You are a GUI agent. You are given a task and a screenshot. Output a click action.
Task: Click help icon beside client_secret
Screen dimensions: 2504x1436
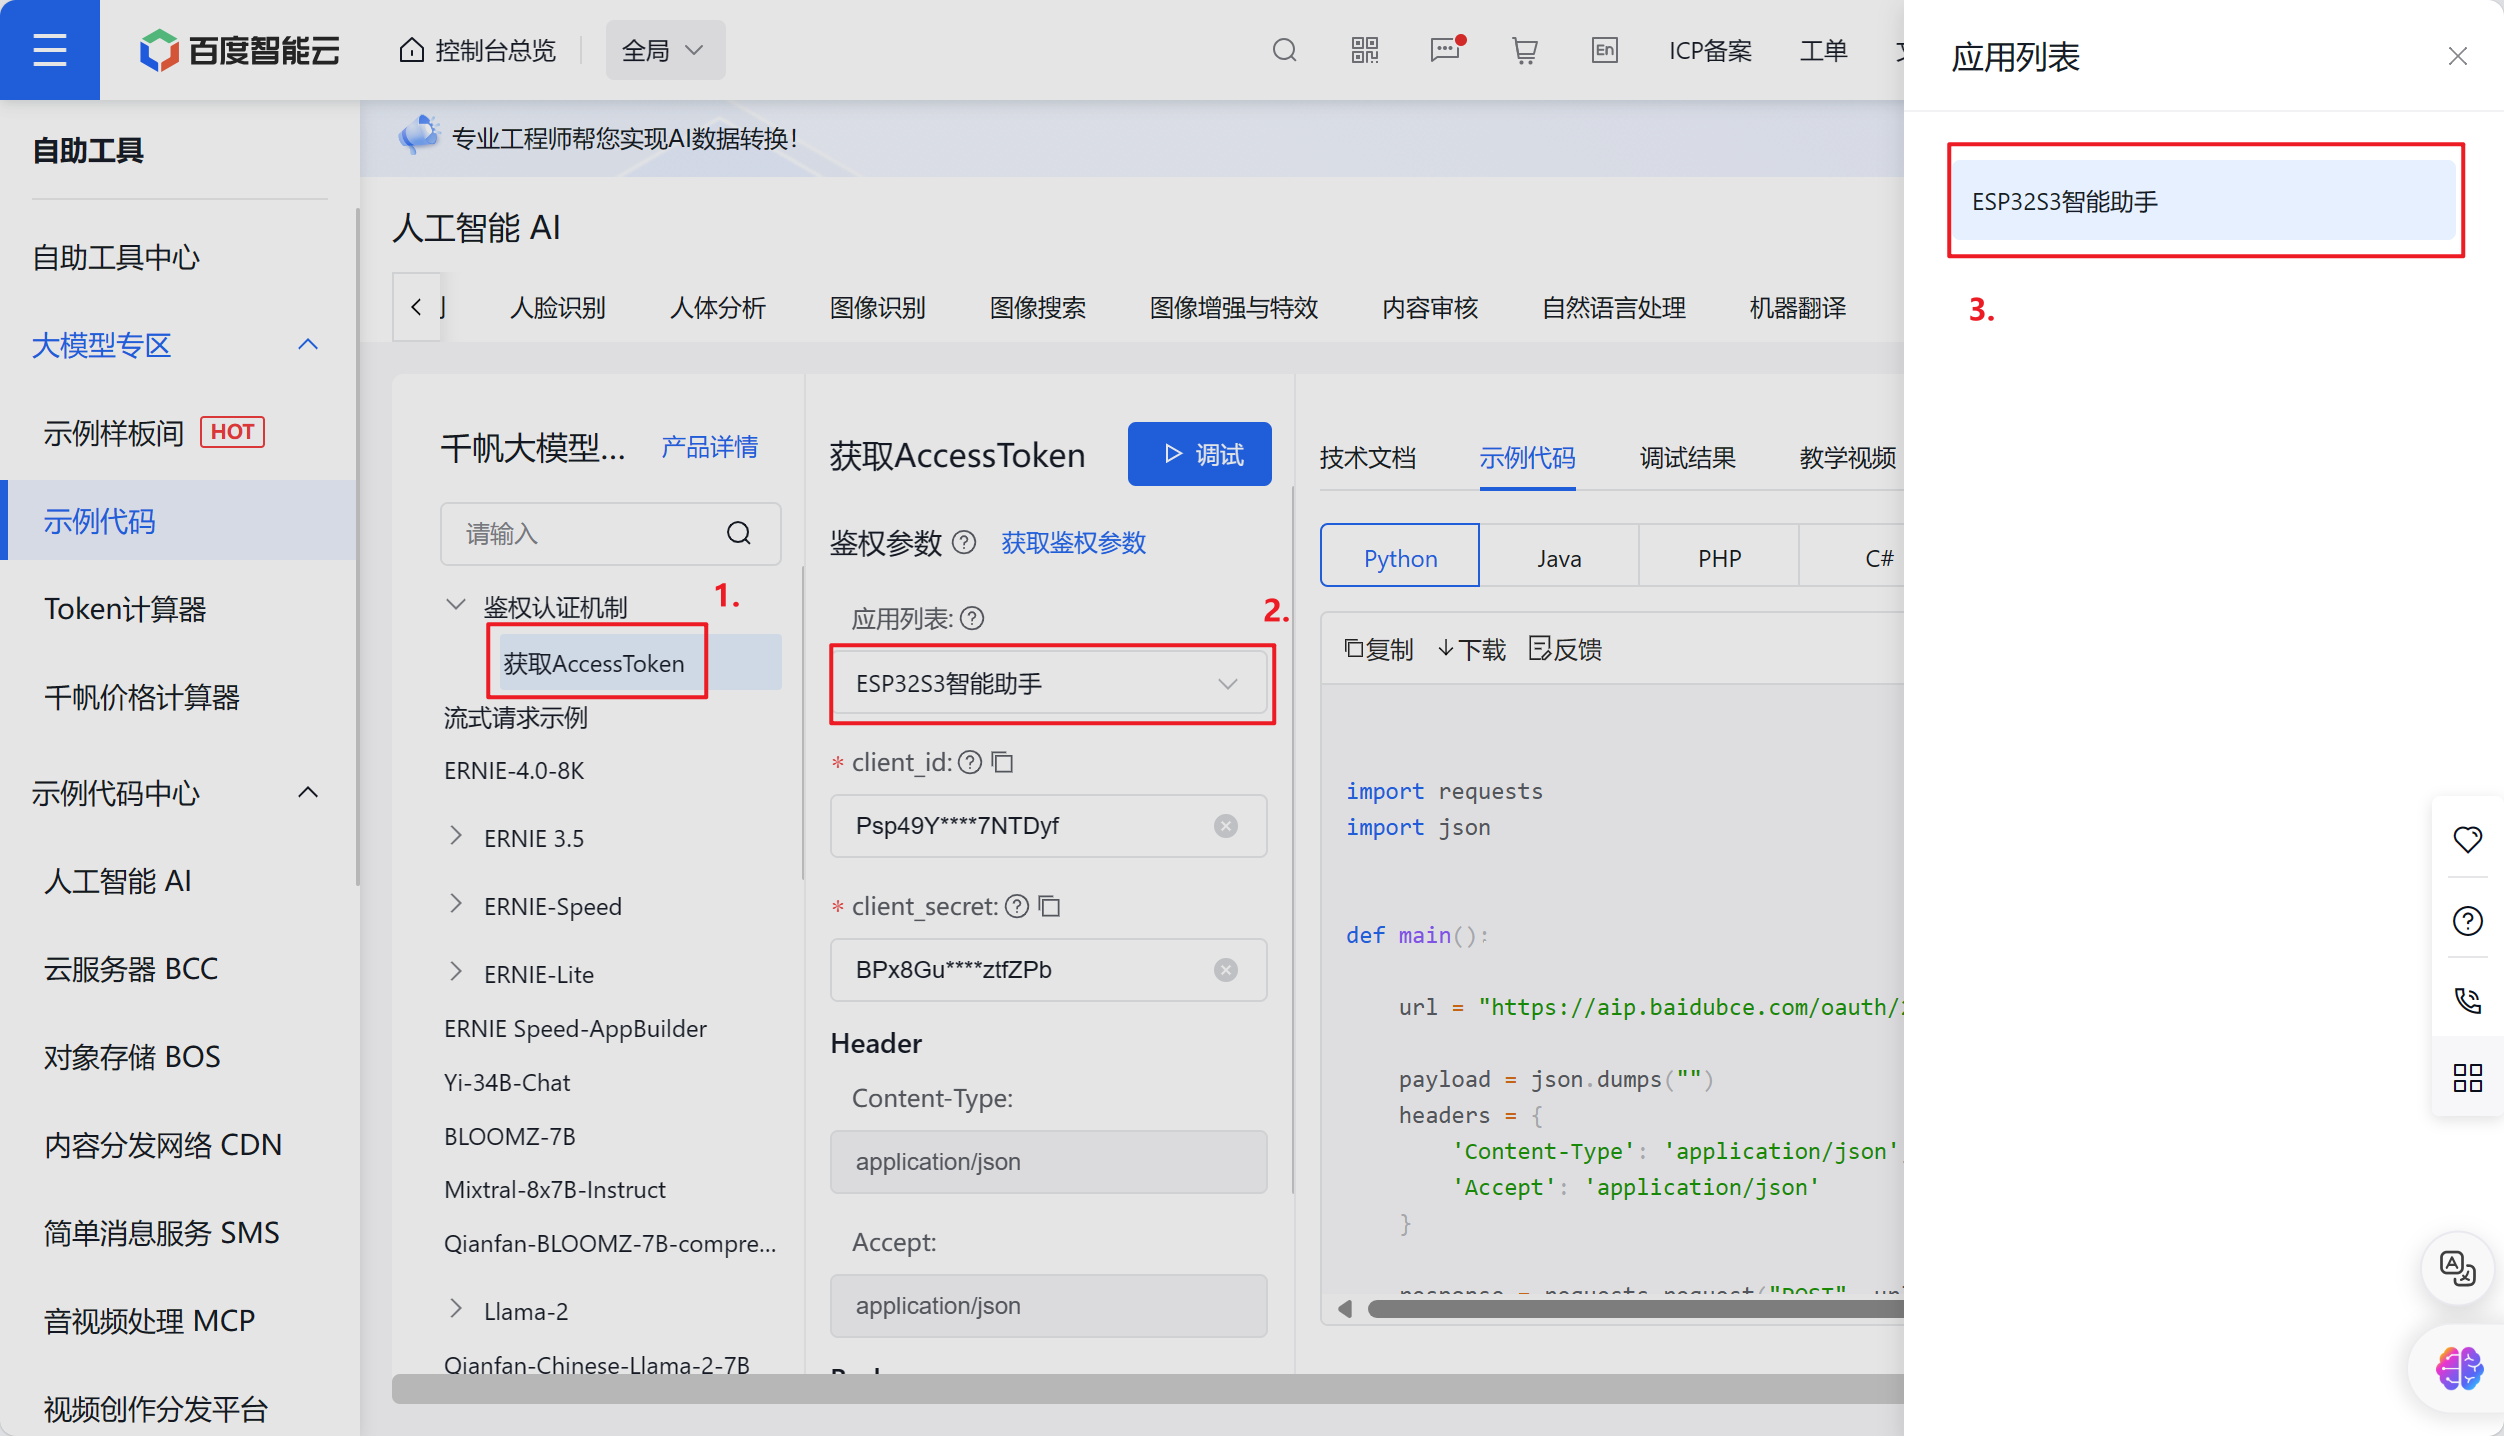coord(1016,906)
